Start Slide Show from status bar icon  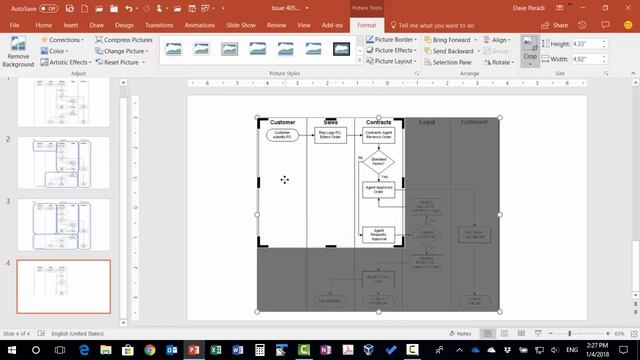pyautogui.click(x=538, y=333)
